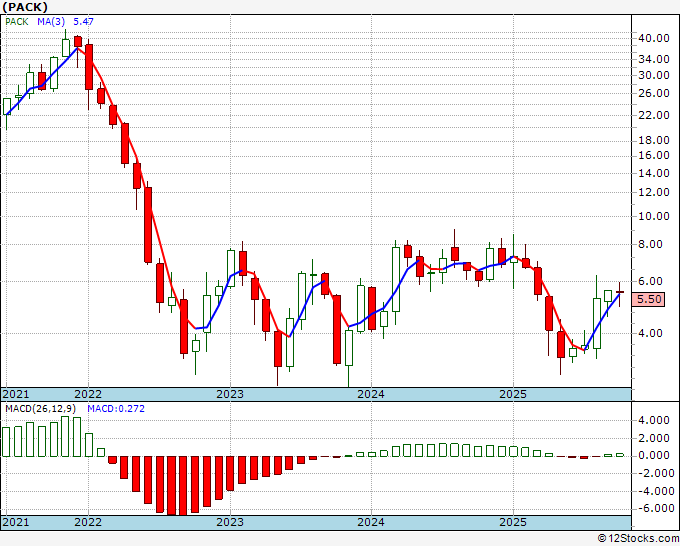This screenshot has width=680, height=546.
Task: Select 2023 on the MACD panel time axis
Action: click(230, 522)
